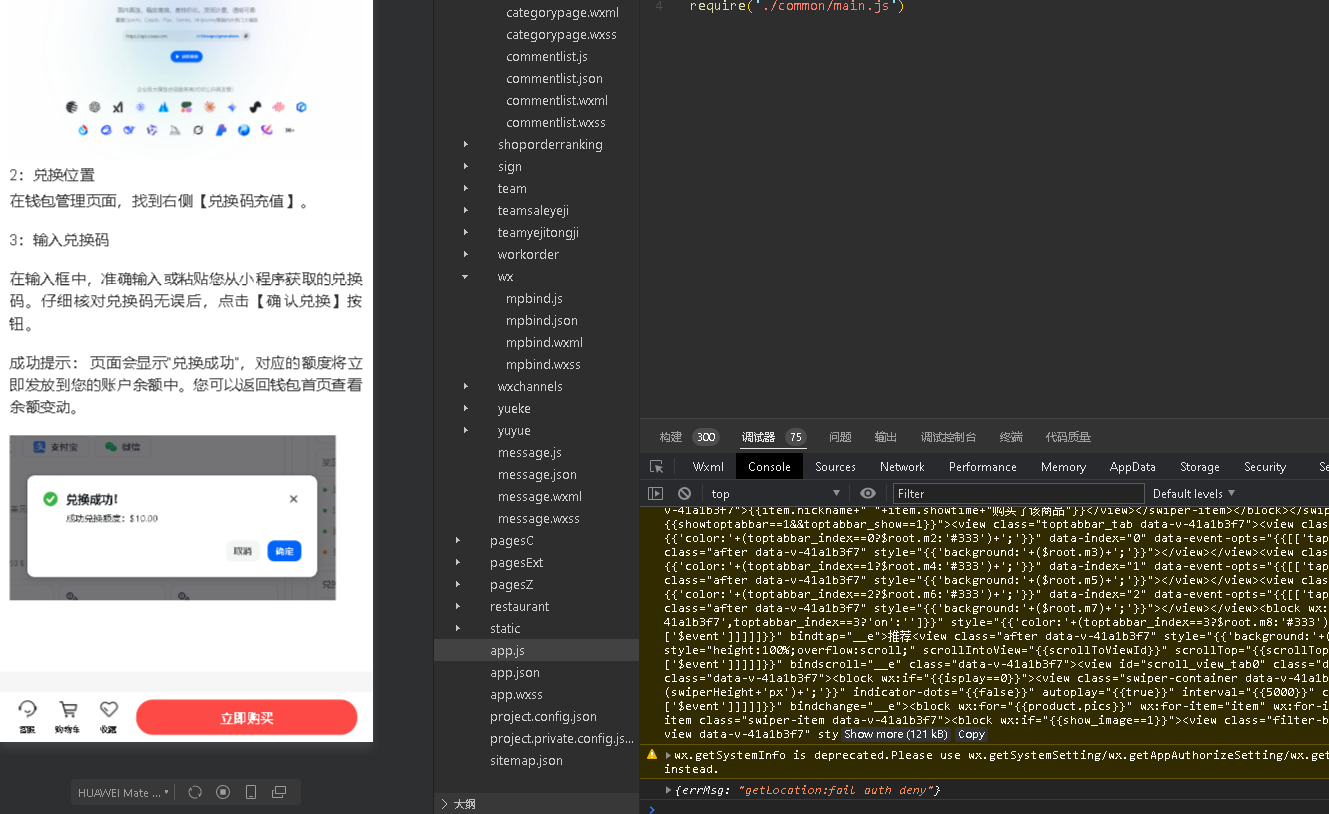The width and height of the screenshot is (1329, 814).
Task: Click the eye live expression icon
Action: pos(867,493)
